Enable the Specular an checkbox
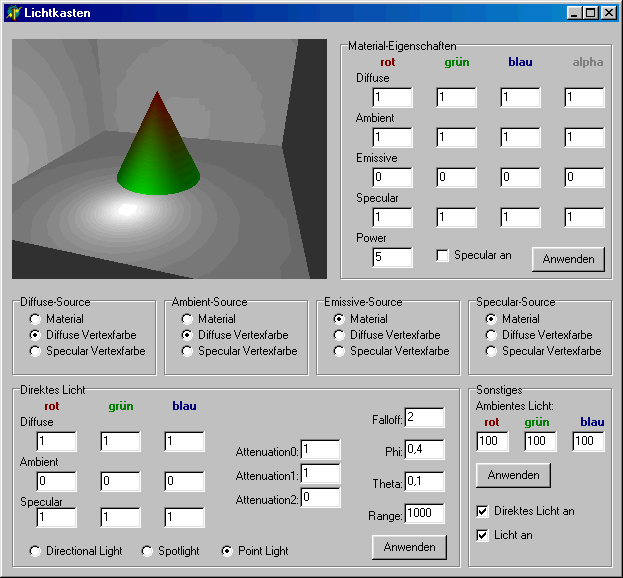This screenshot has height=578, width=623. click(442, 256)
